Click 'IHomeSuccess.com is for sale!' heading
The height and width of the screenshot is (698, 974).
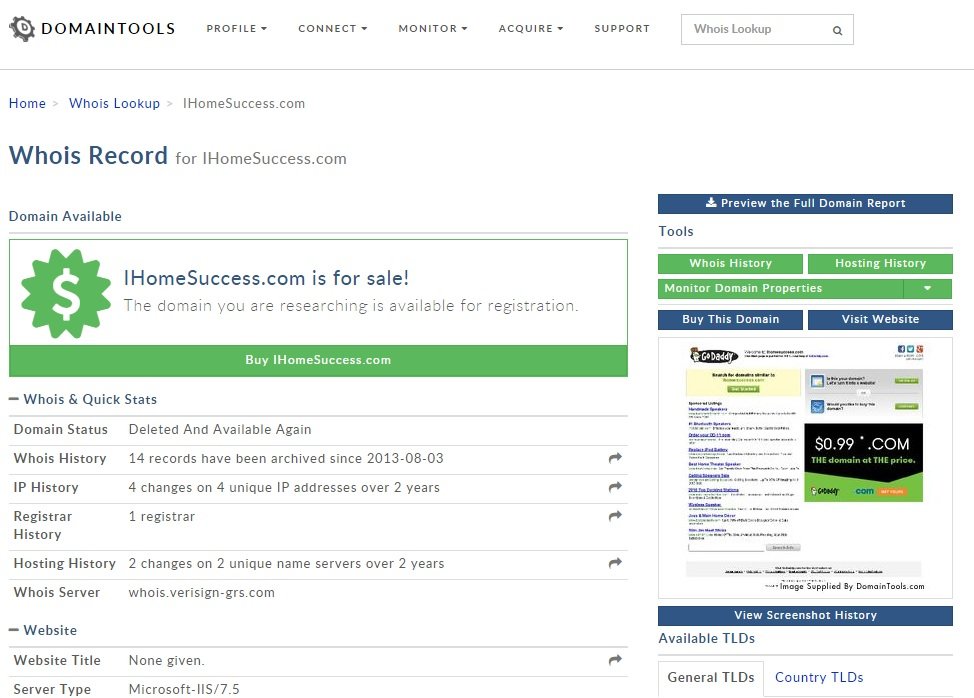266,278
